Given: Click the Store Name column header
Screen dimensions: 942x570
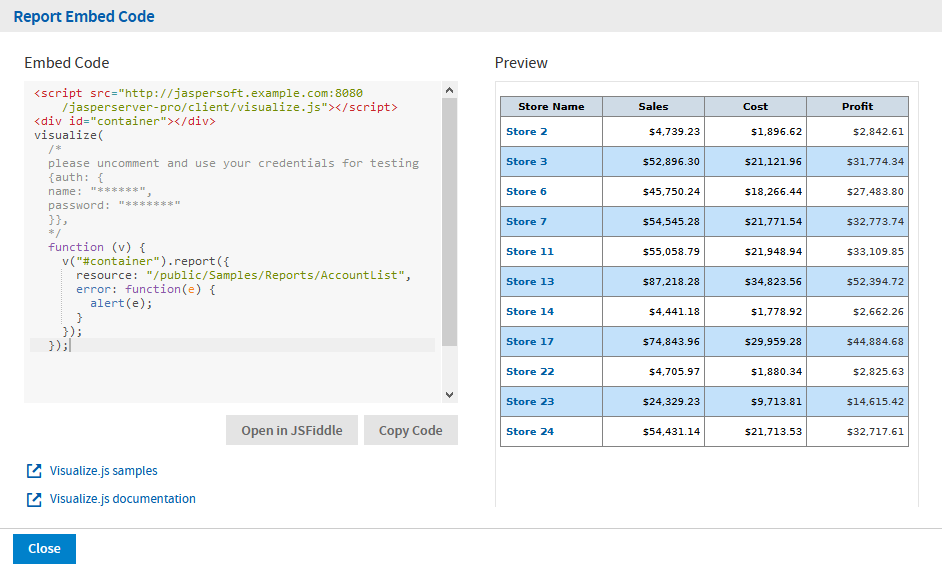Looking at the screenshot, I should click(552, 106).
